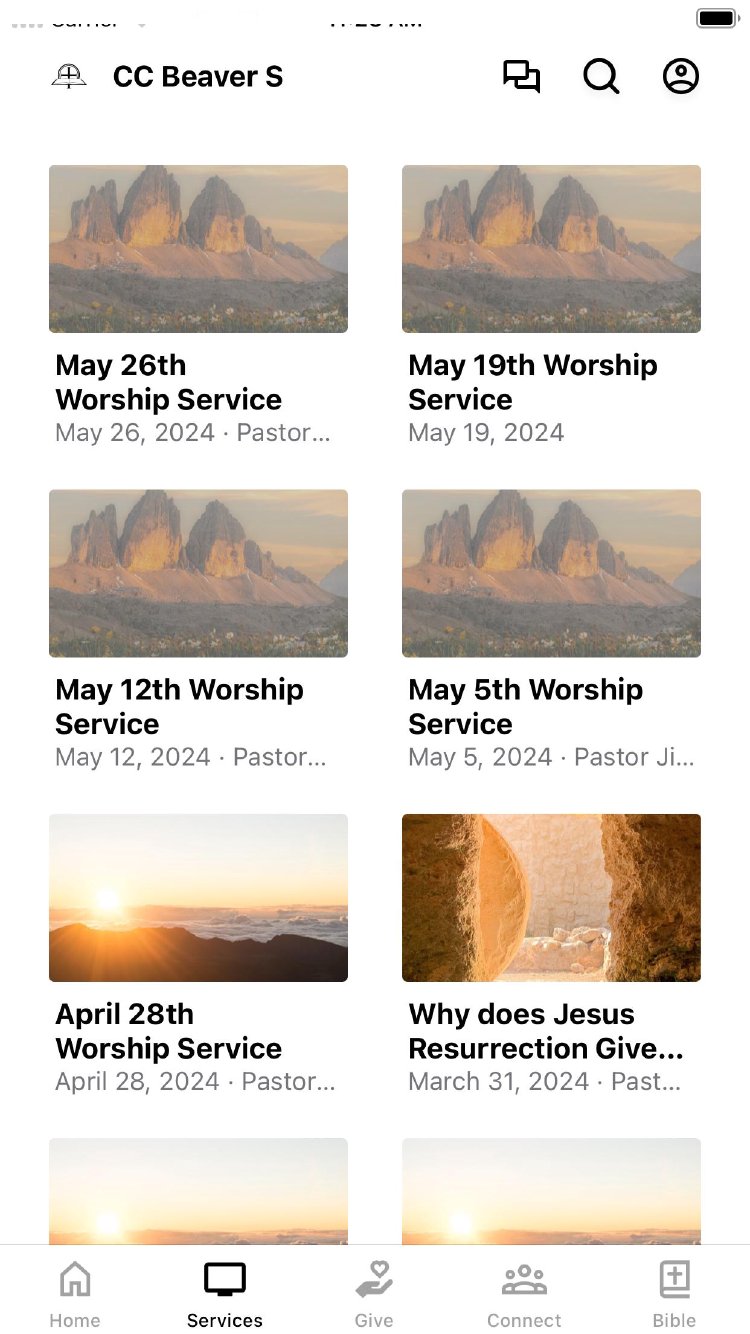Tap the Home house icon

point(75,1280)
